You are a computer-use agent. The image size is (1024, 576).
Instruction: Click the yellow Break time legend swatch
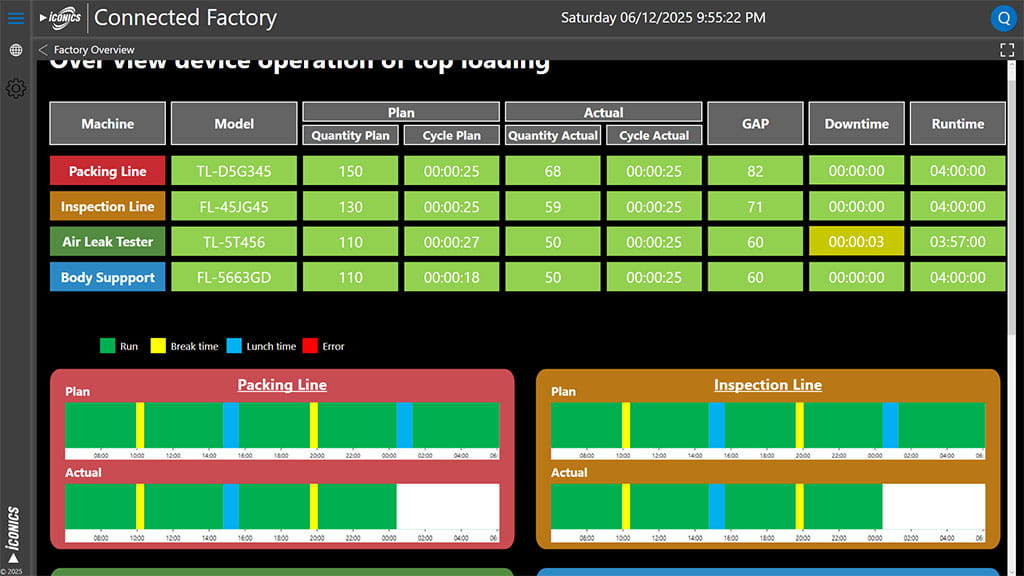click(x=158, y=346)
